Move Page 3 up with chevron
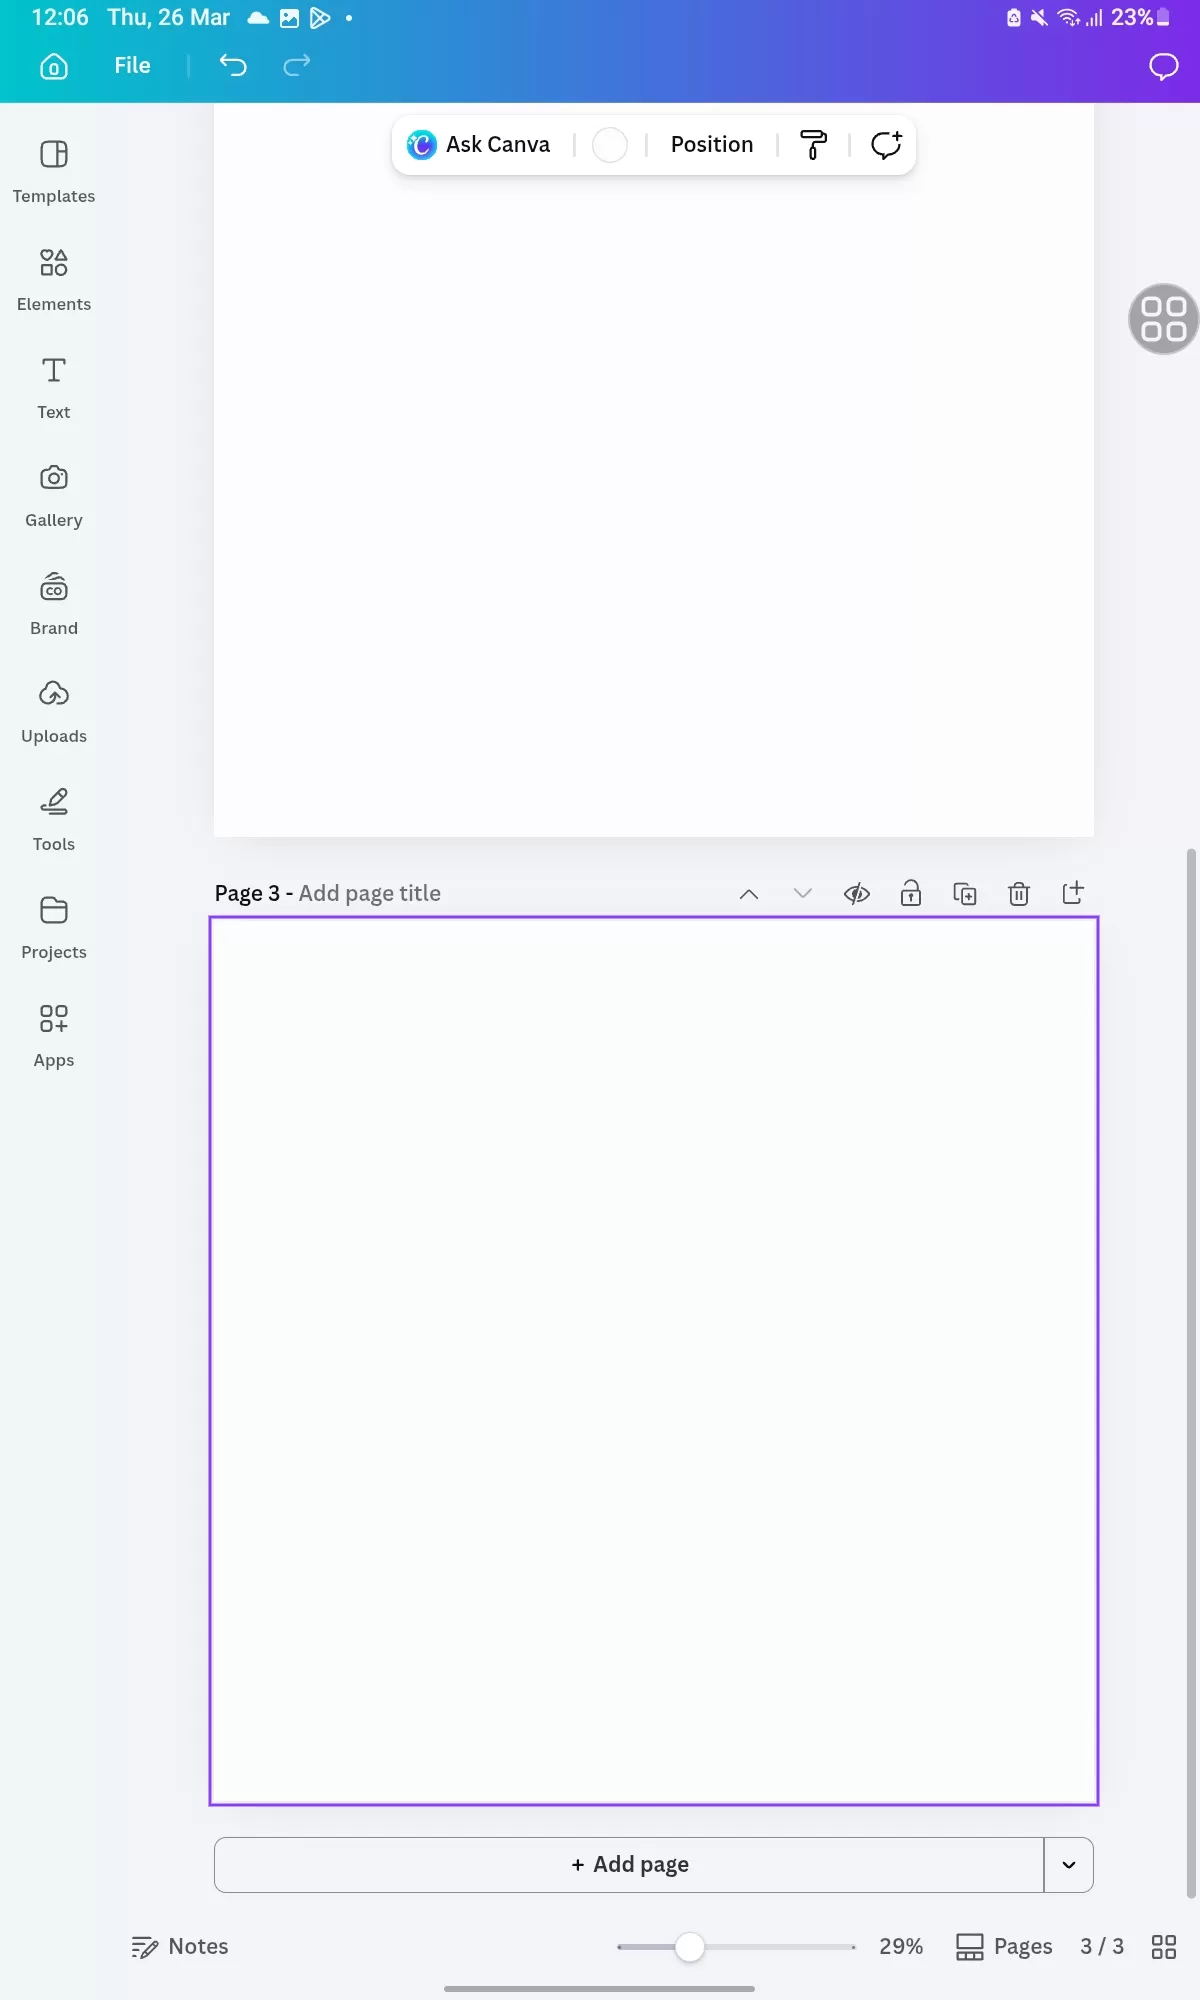The image size is (1200, 2000). pos(748,893)
